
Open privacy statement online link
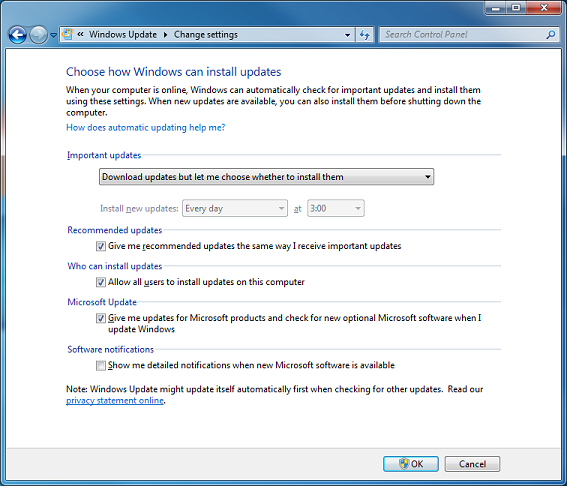tap(115, 401)
